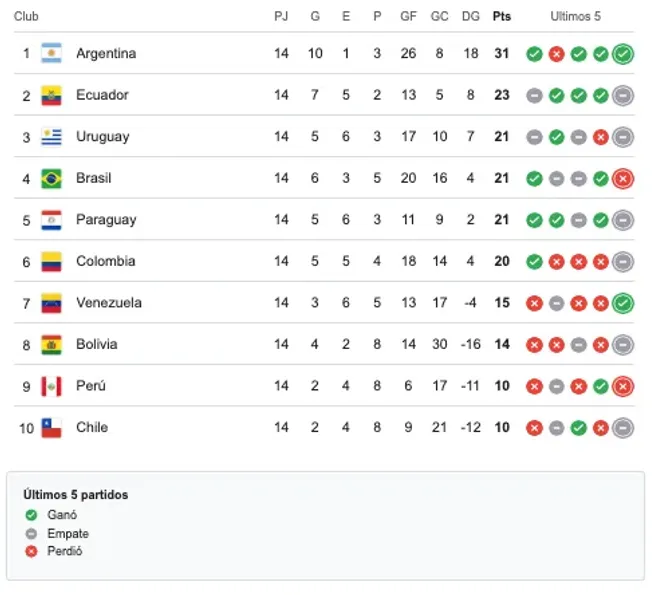Click the Bolivia flag icon
The height and width of the screenshot is (595, 654).
pos(51,345)
